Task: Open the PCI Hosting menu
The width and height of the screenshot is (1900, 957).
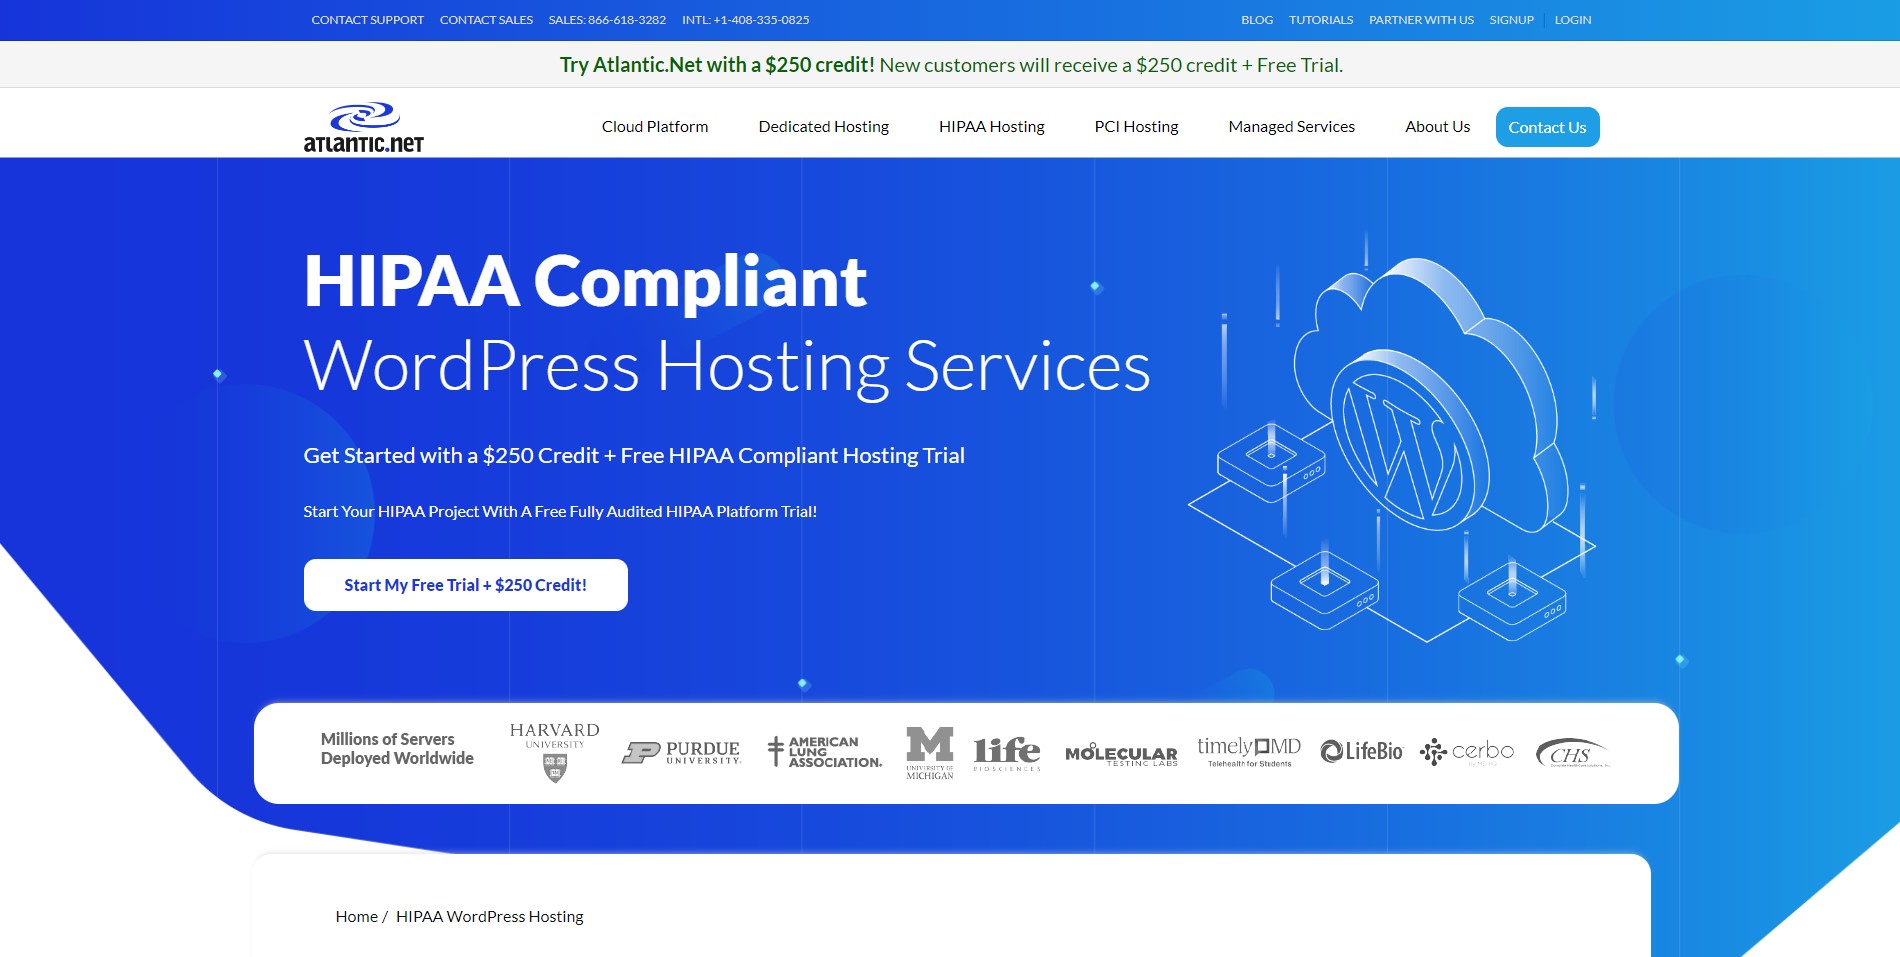Action: [x=1136, y=126]
